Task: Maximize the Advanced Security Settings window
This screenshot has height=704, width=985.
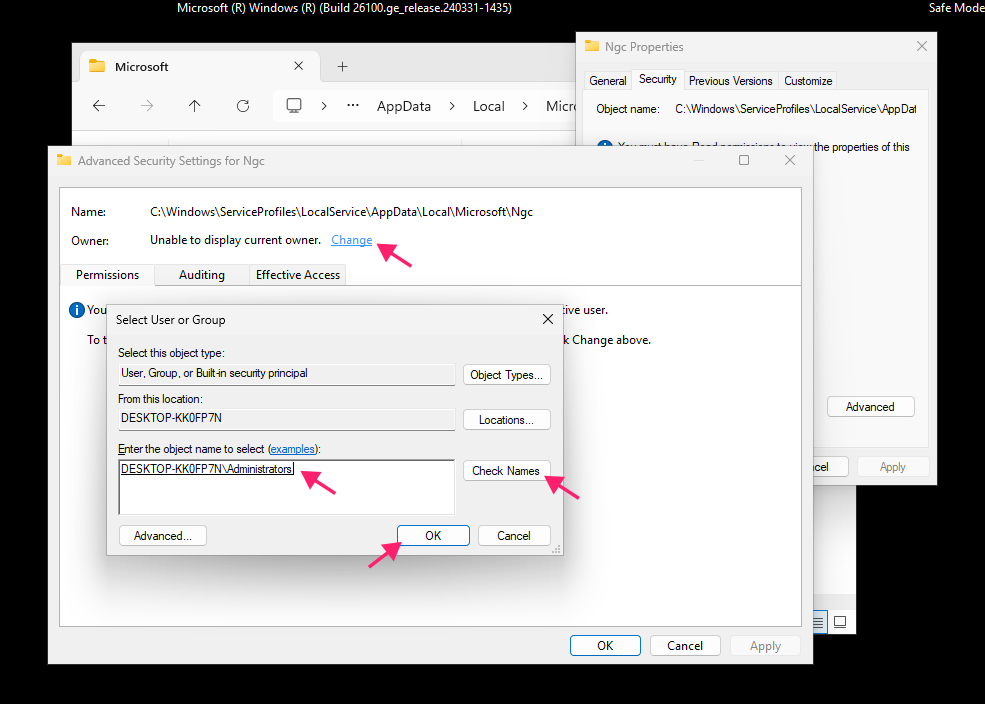Action: tap(744, 160)
